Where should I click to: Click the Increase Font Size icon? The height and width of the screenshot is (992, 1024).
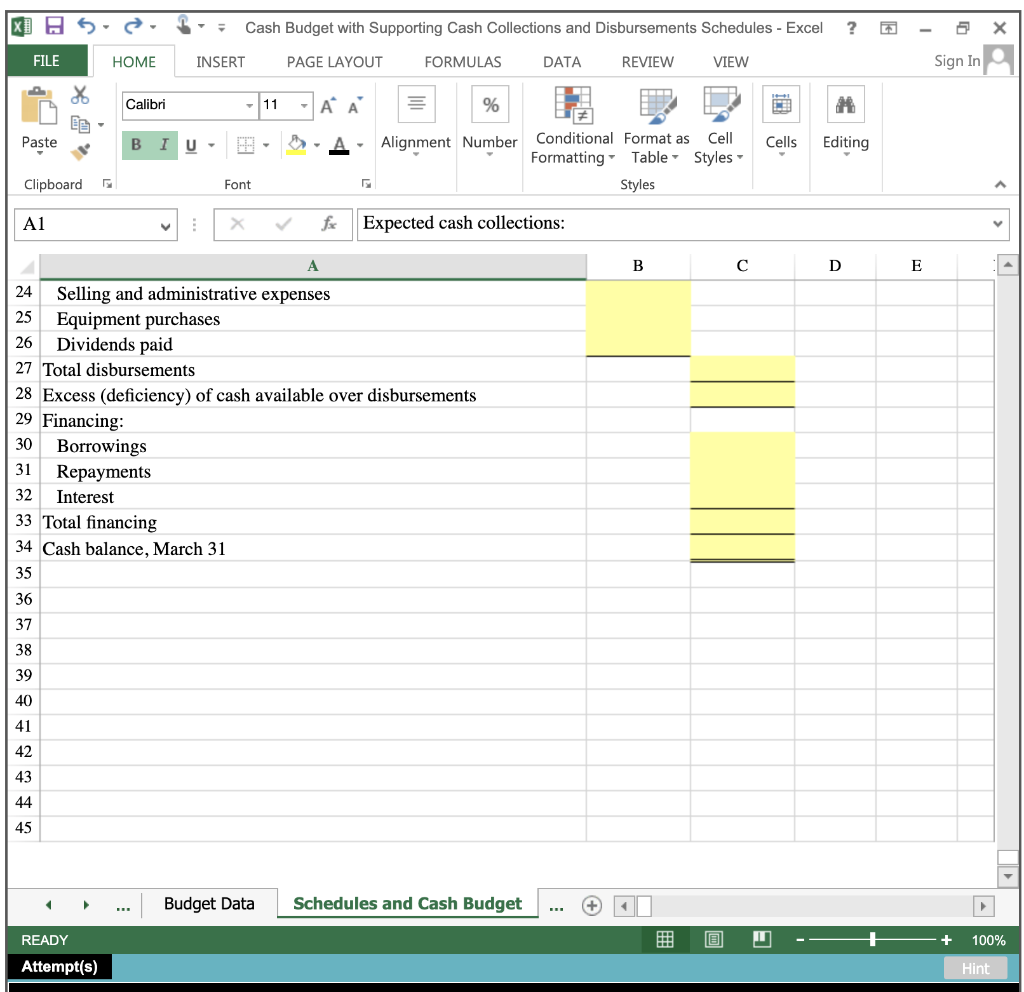tap(325, 103)
